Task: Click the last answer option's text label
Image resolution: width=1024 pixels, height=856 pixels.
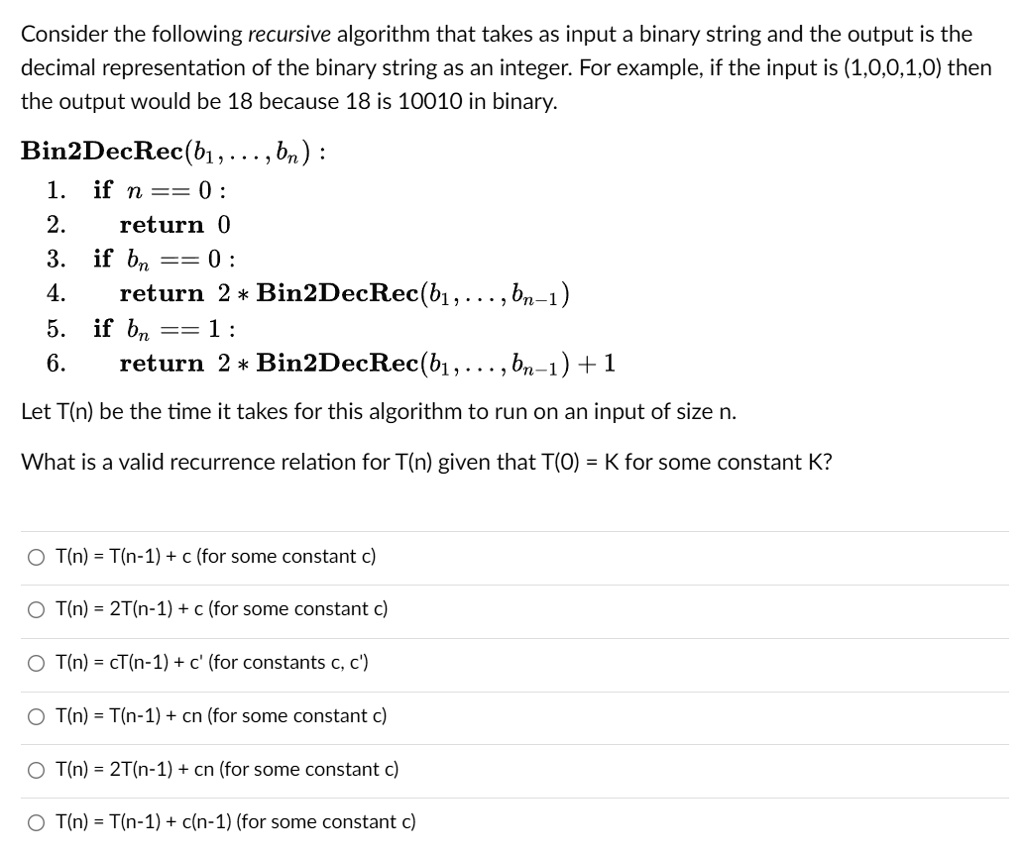Action: pos(237,821)
